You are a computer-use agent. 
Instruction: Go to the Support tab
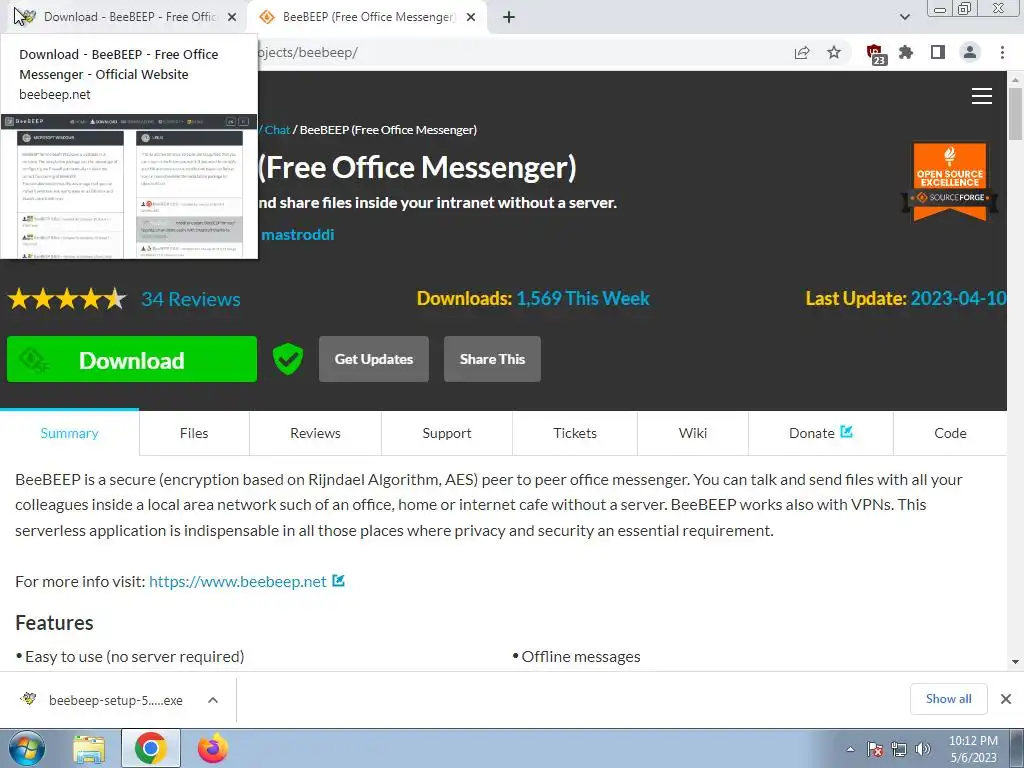(x=447, y=433)
